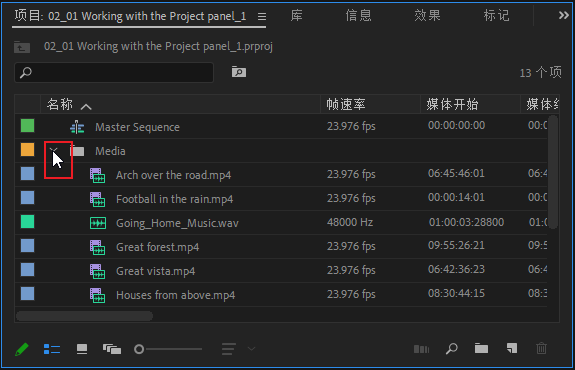Viewport: 575px width, 370px height.
Task: Toggle the green pencil read/write lock
Action: point(22,349)
